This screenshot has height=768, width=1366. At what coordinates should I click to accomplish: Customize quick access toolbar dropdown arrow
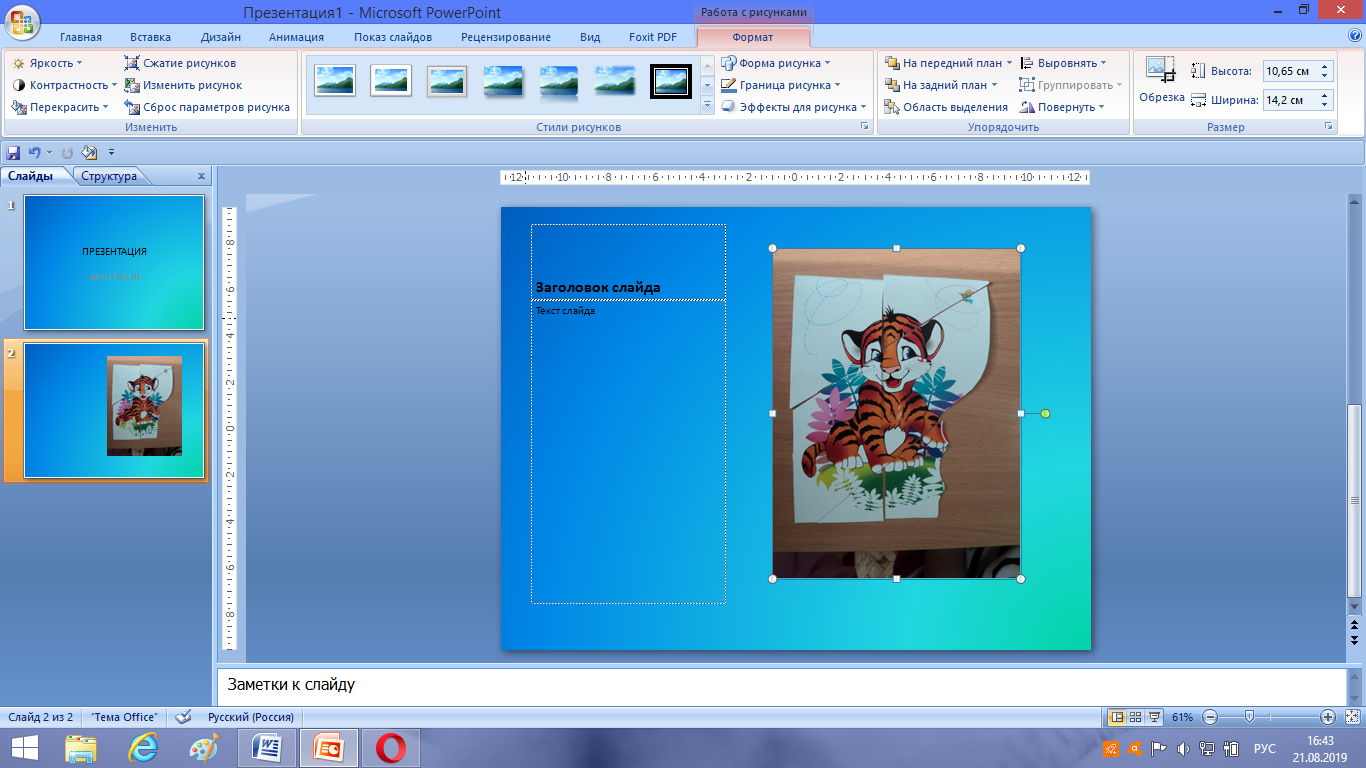[111, 153]
